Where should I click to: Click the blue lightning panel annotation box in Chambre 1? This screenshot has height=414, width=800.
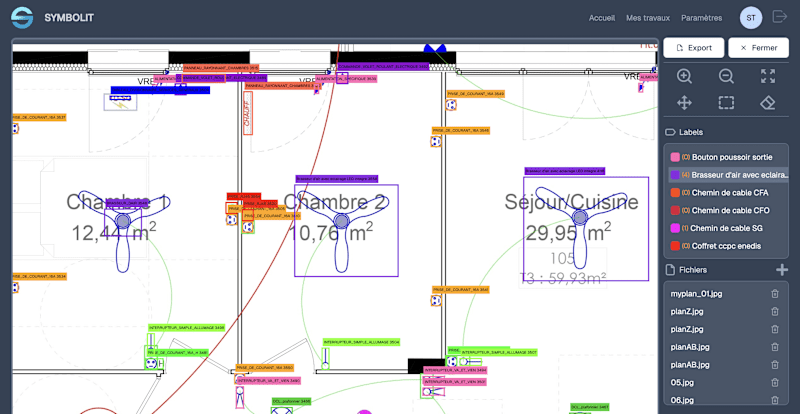coord(120,102)
